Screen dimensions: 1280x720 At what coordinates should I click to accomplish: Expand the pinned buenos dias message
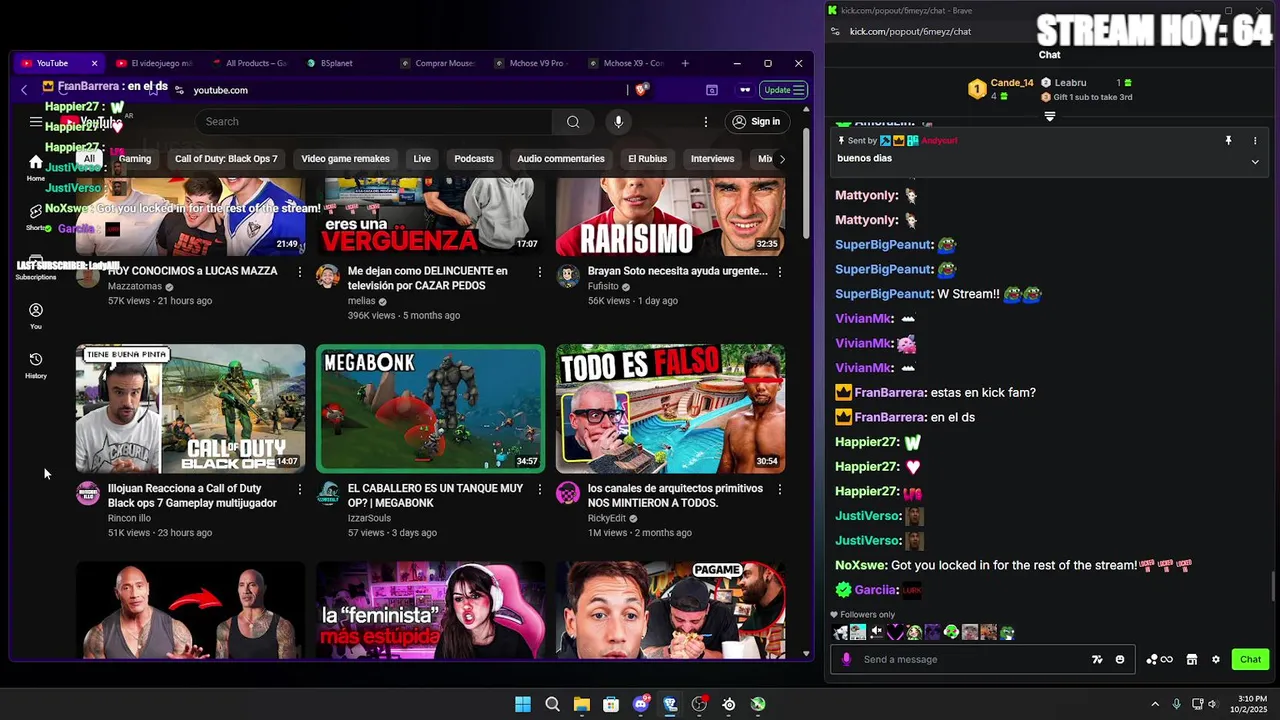click(1255, 162)
